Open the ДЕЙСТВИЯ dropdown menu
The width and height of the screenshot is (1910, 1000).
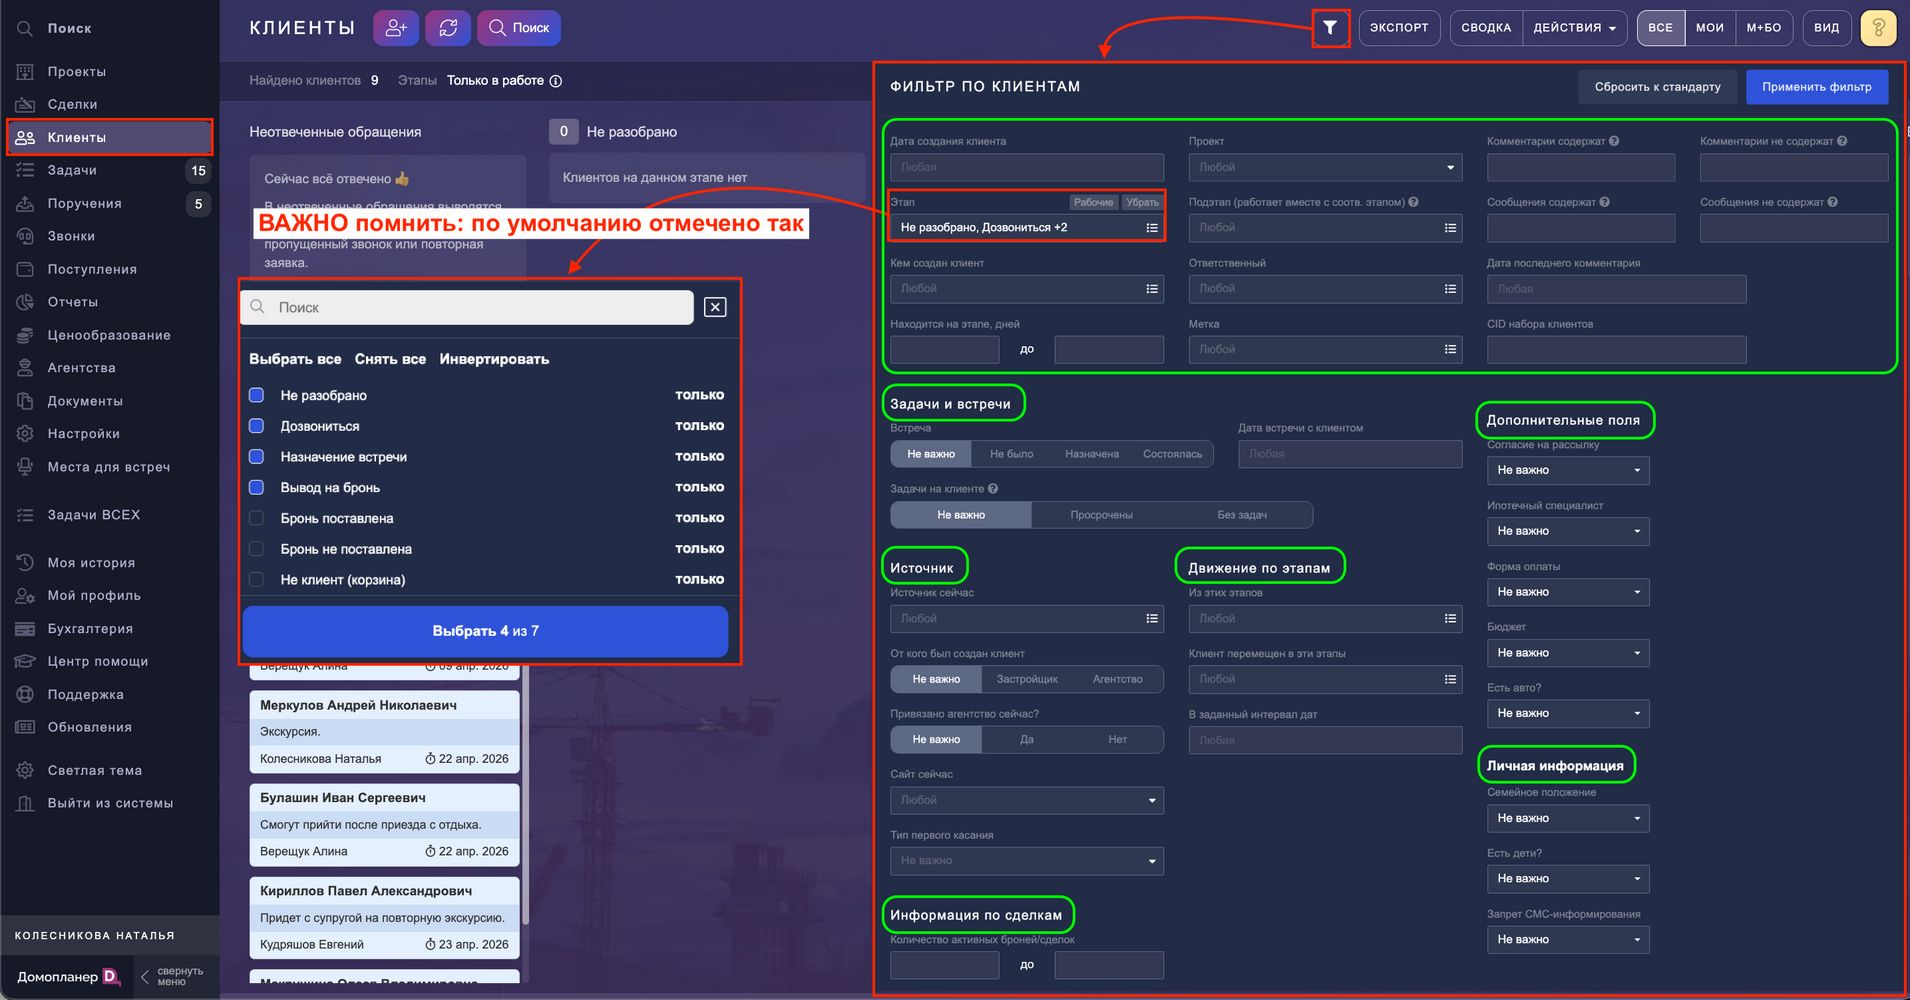click(1574, 28)
